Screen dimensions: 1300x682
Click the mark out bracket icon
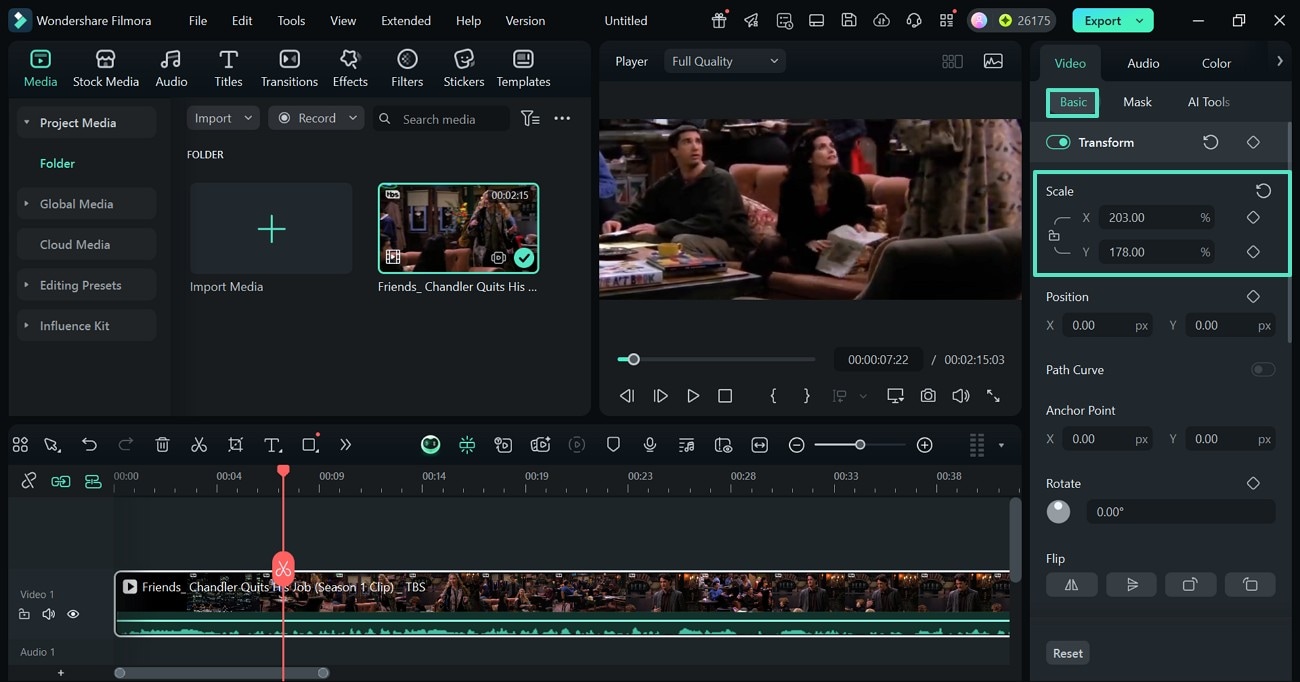pyautogui.click(x=806, y=396)
